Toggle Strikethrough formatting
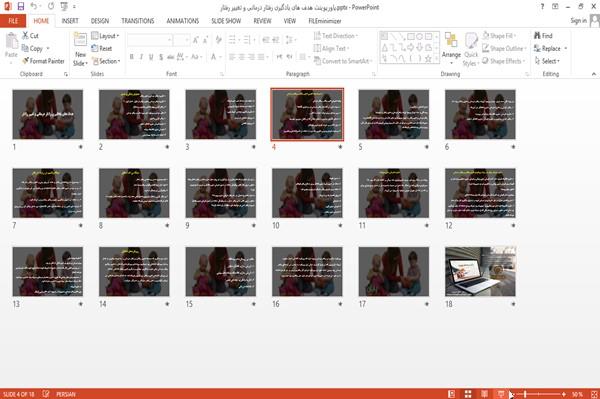Screen dimensions: 600x399 pyautogui.click(x=171, y=57)
